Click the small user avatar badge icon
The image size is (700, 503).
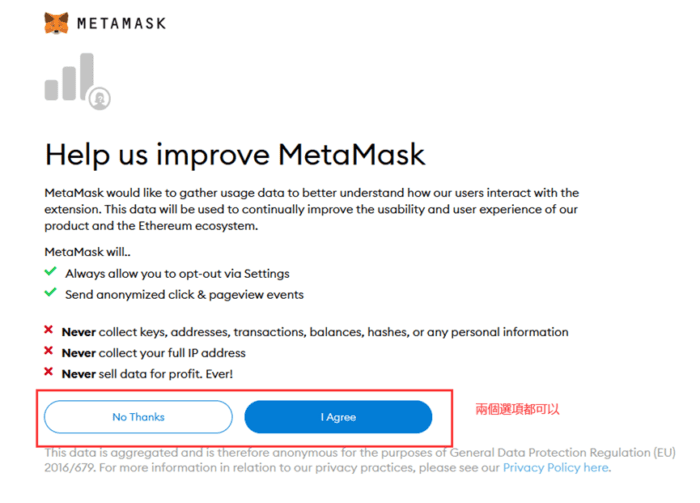click(x=100, y=98)
